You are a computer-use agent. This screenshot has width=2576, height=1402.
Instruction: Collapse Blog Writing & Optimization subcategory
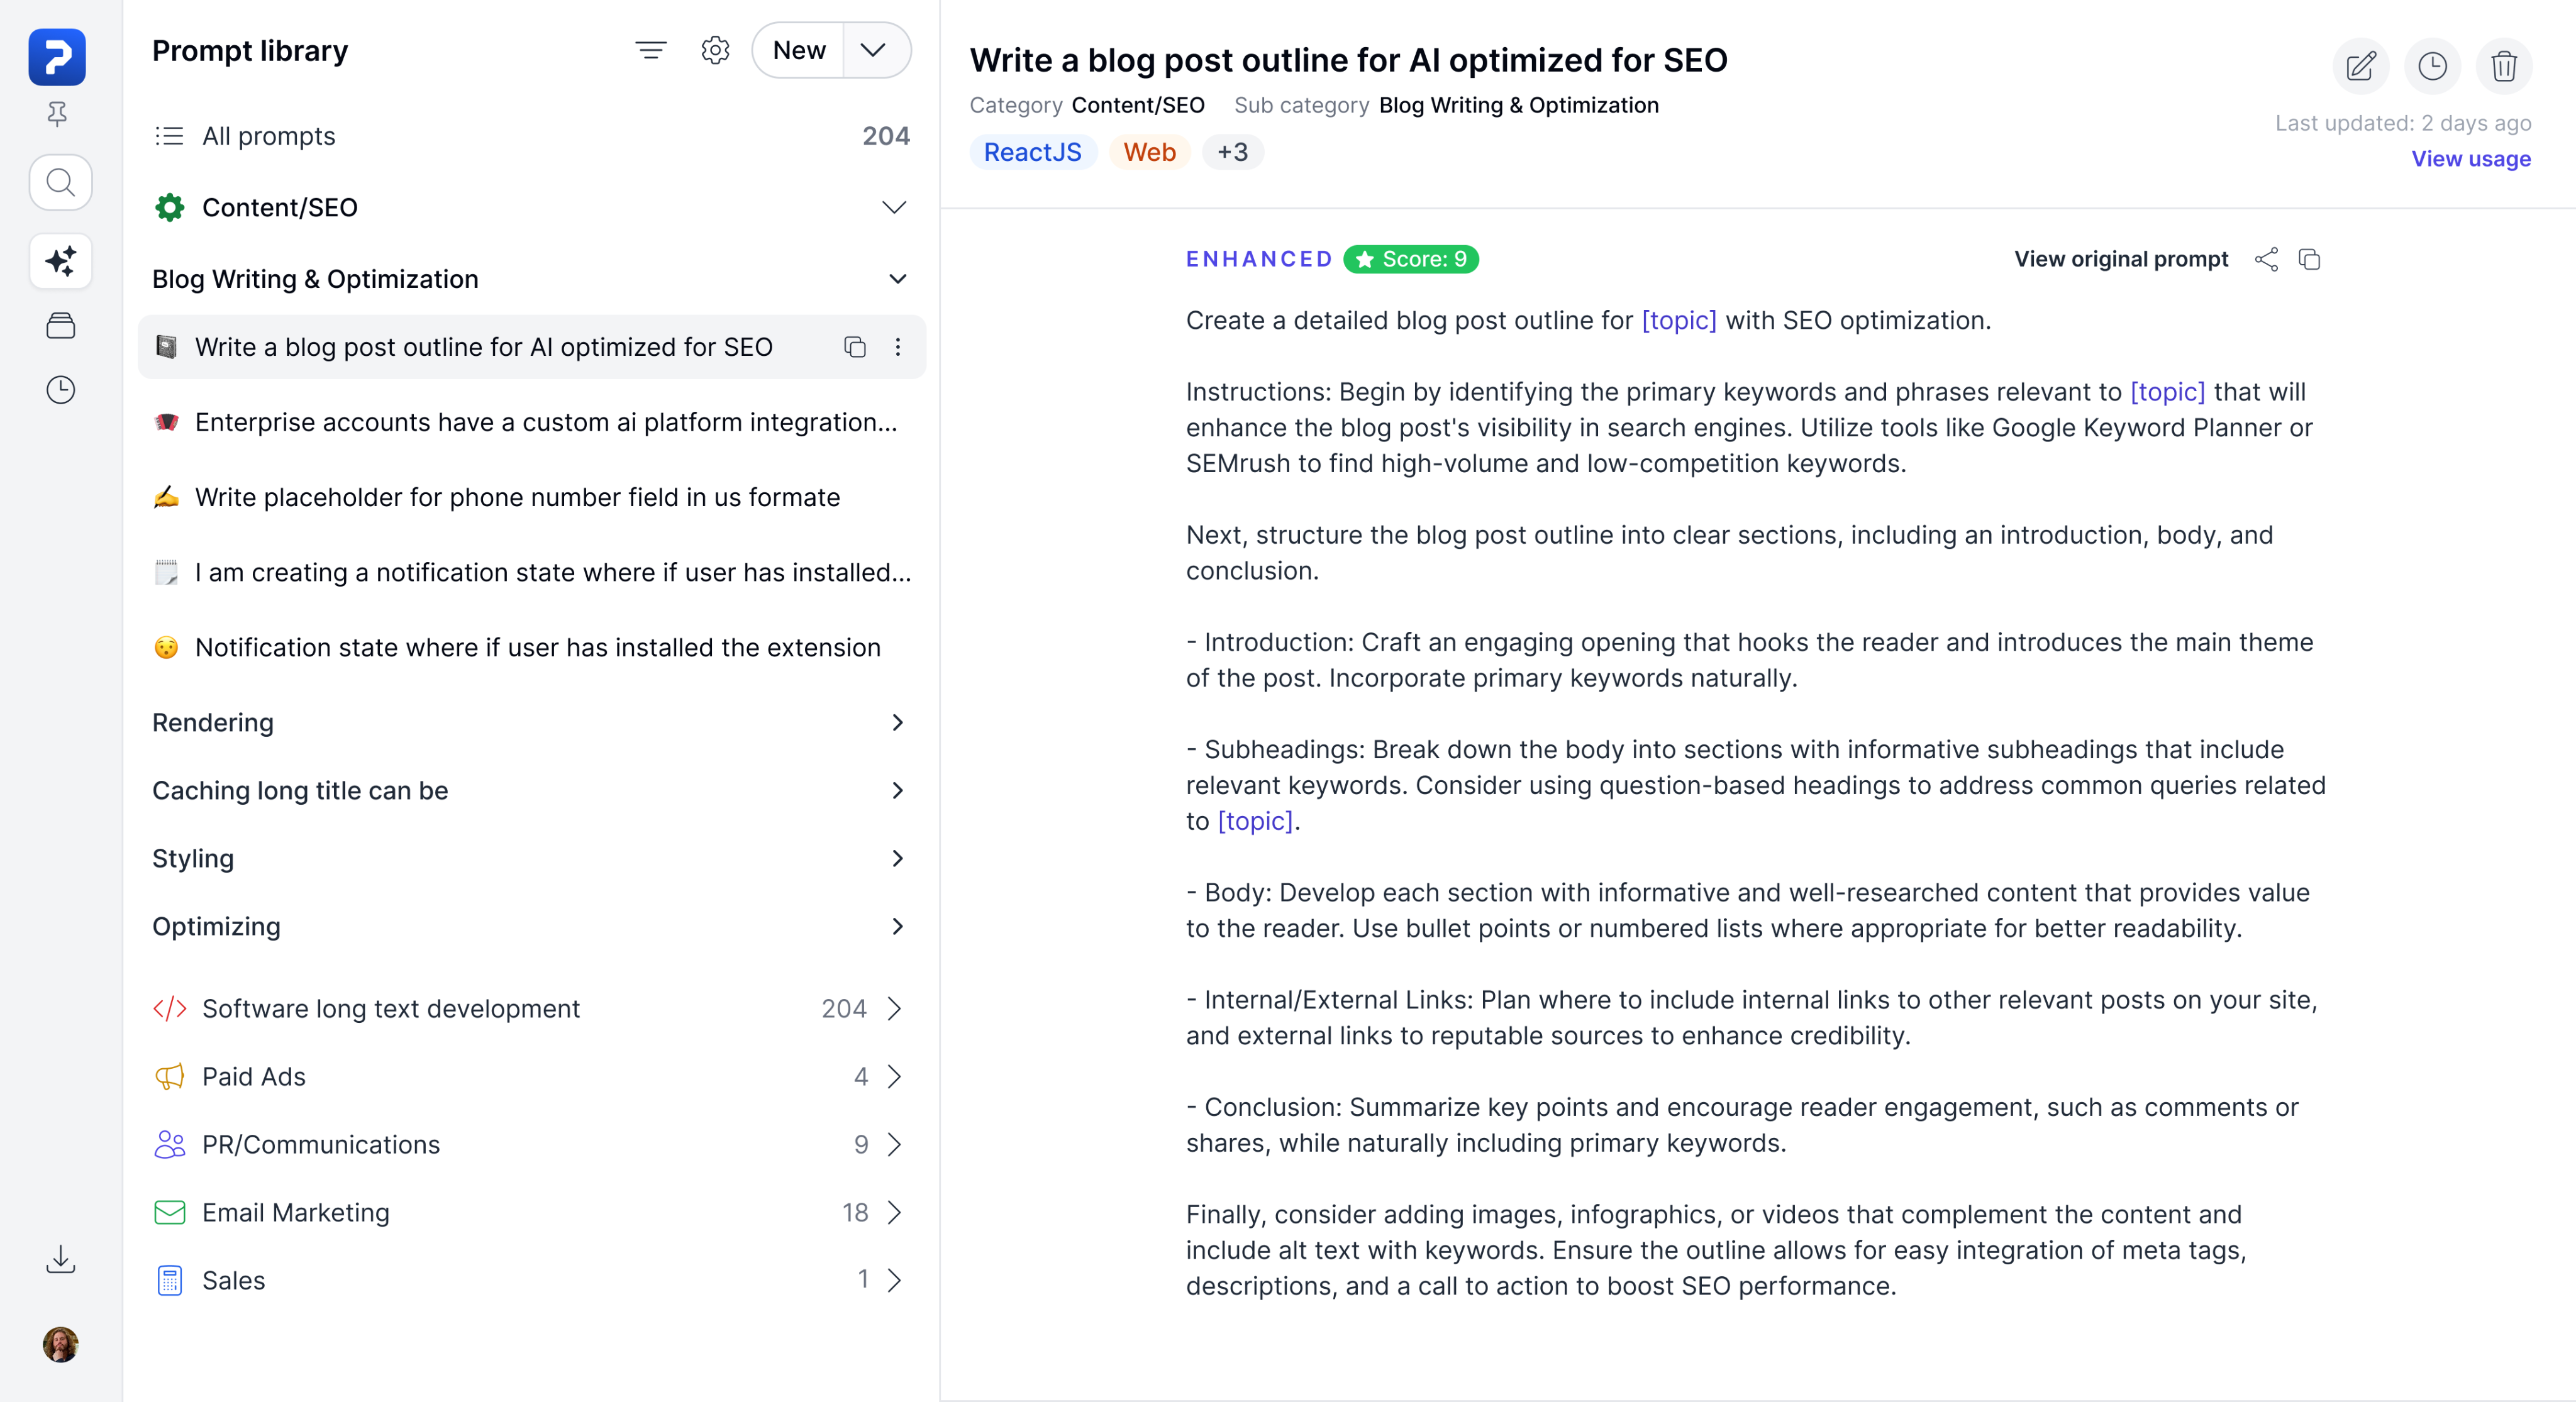[897, 279]
